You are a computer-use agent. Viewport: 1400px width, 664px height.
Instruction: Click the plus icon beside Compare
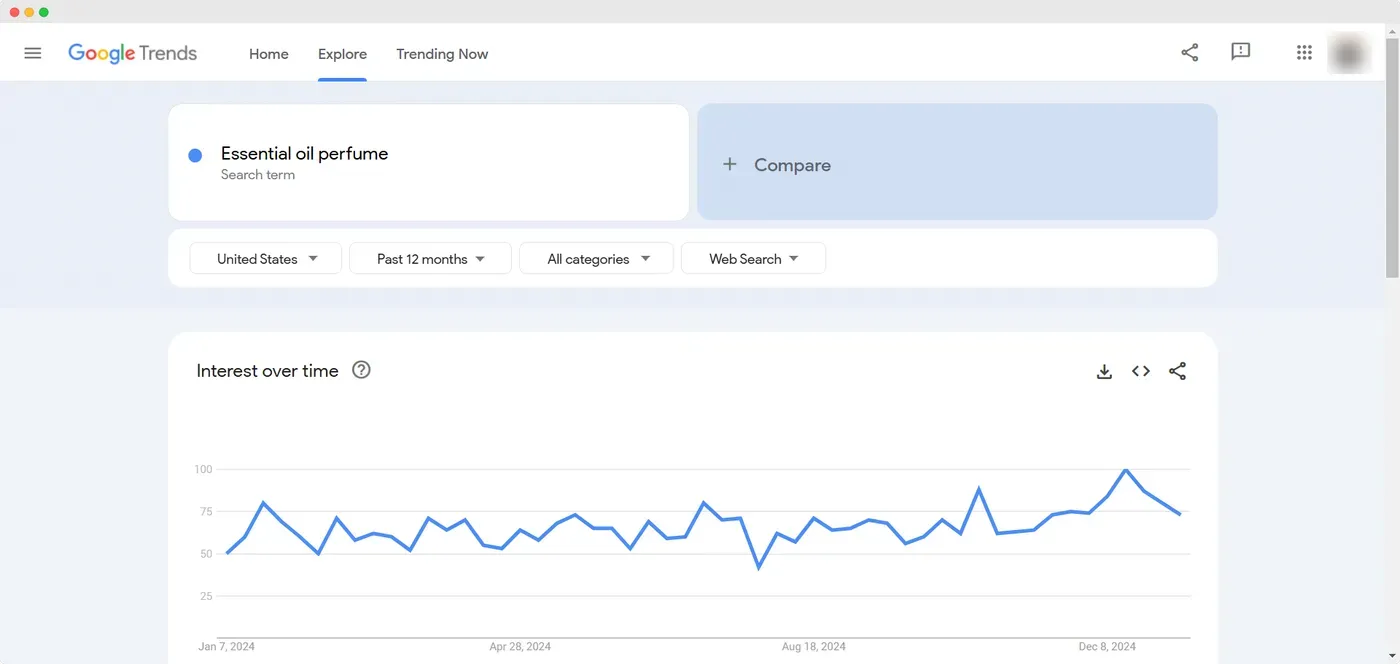pos(730,164)
